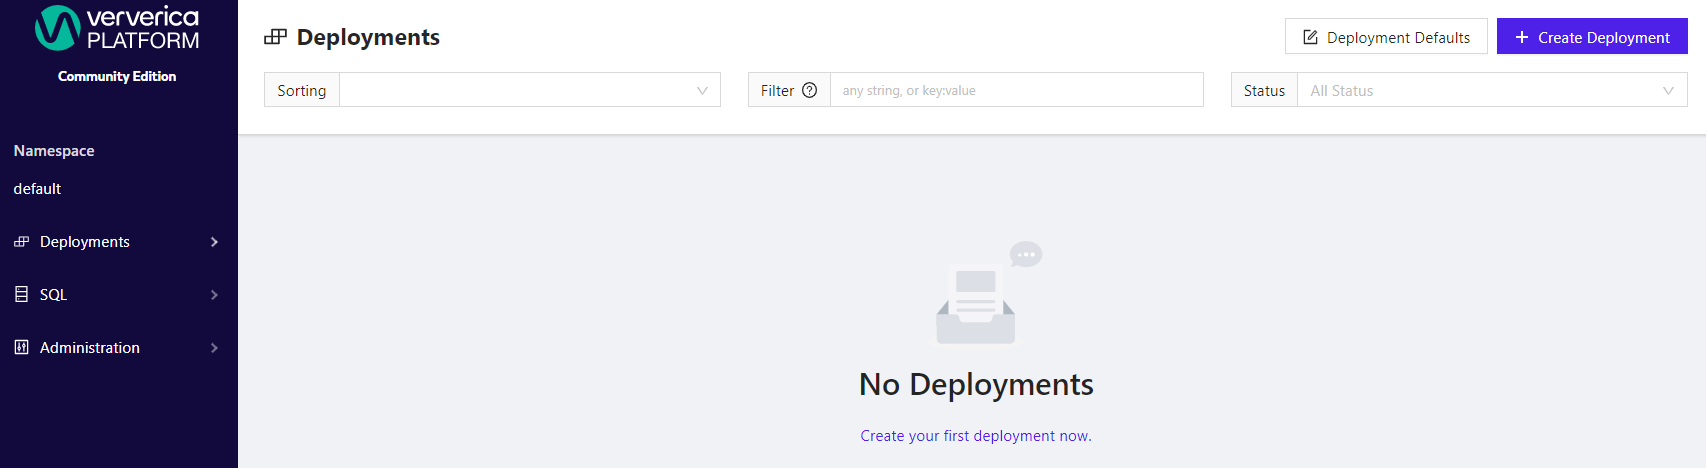Open the Deployments menu item
The image size is (1706, 468).
point(119,242)
